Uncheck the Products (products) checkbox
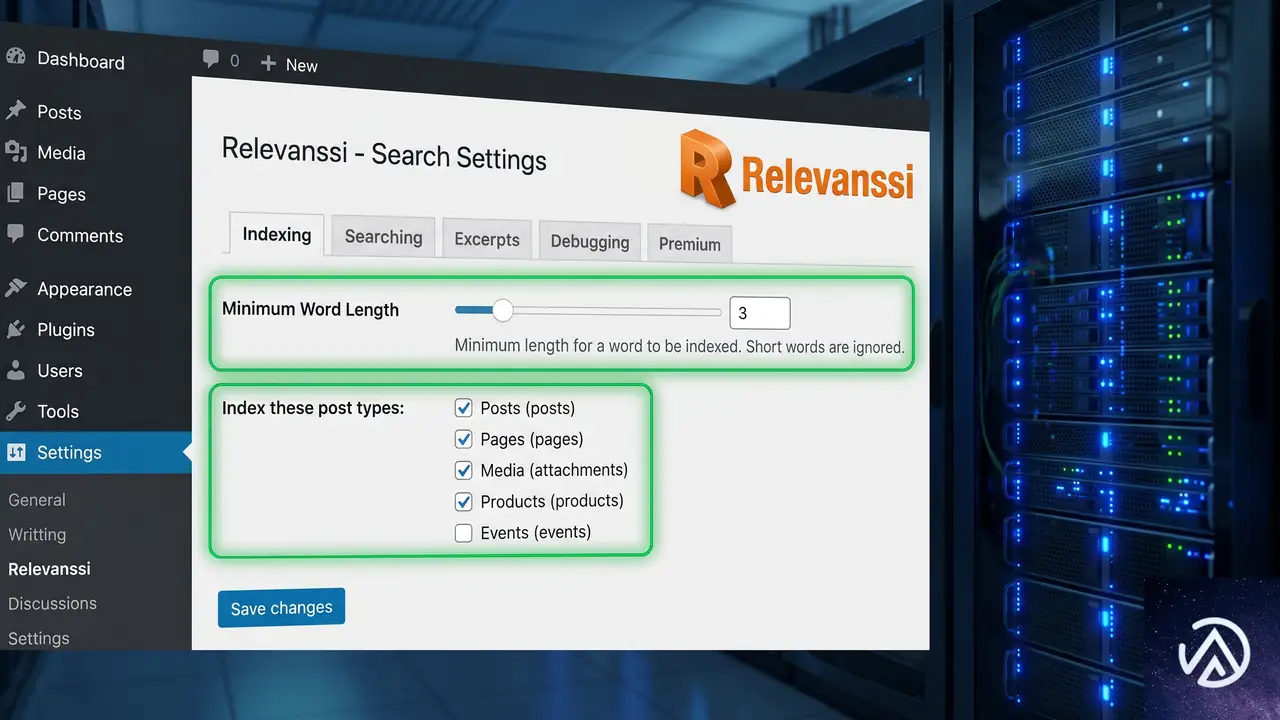Screen dimensions: 1280x720 click(x=463, y=501)
